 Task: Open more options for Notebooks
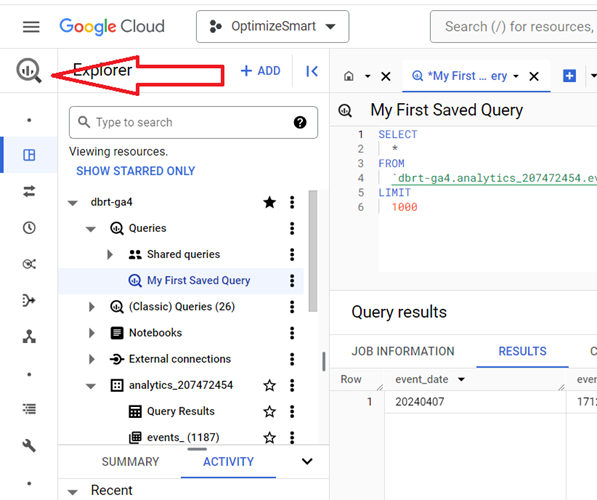(x=292, y=333)
